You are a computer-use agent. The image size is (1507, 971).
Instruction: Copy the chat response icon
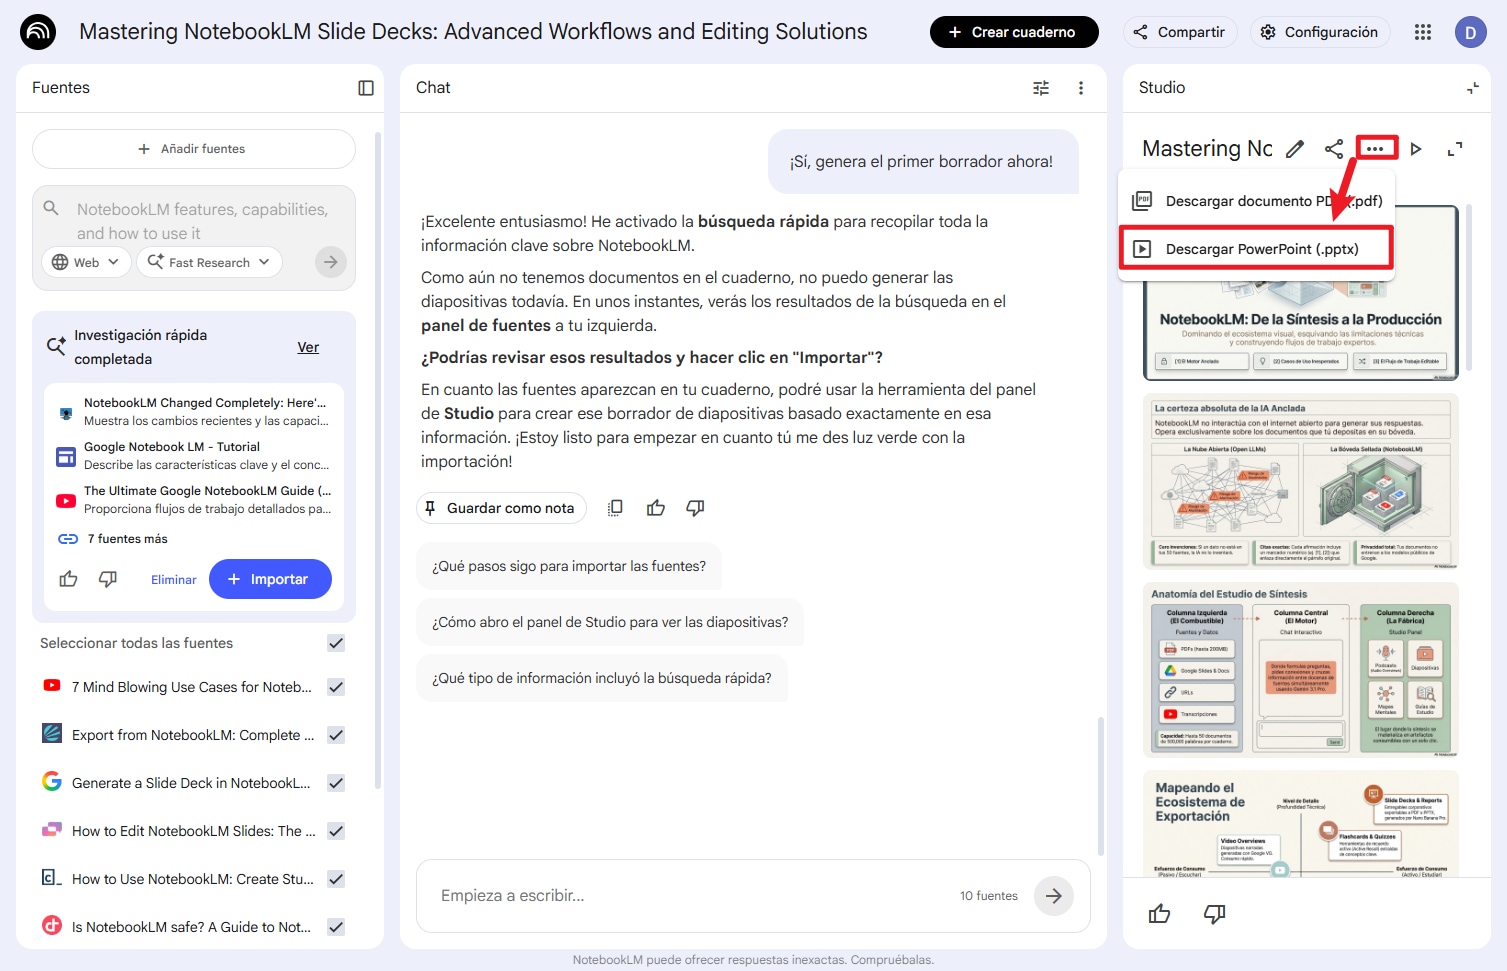[615, 508]
